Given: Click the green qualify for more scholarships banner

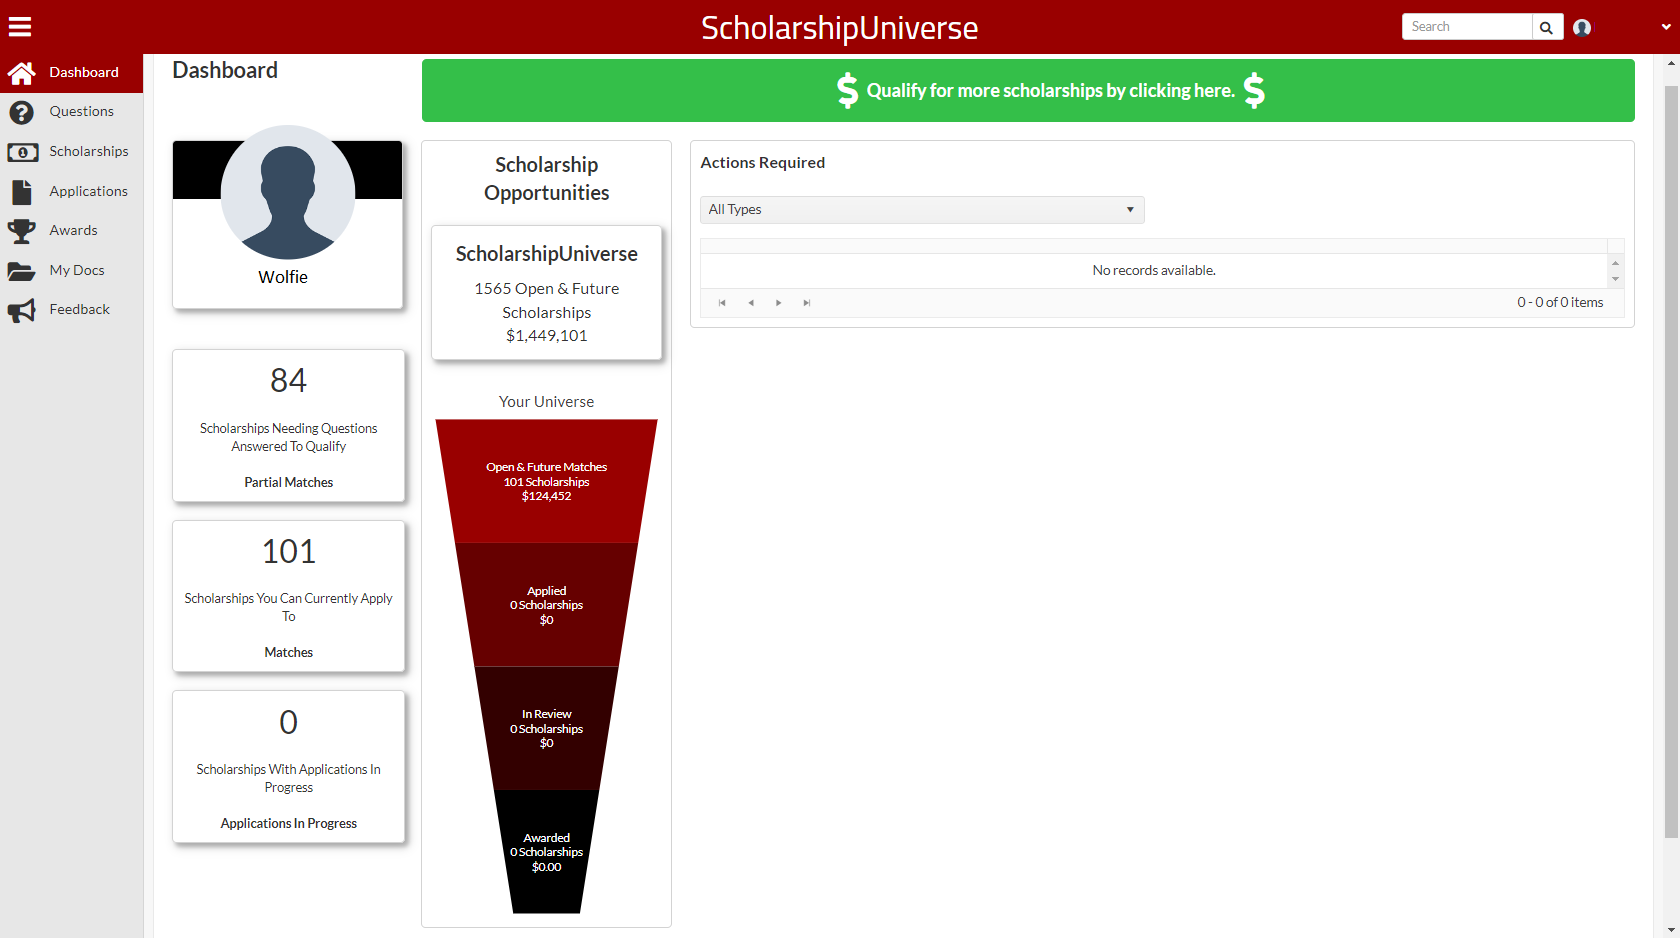Looking at the screenshot, I should 1046,90.
